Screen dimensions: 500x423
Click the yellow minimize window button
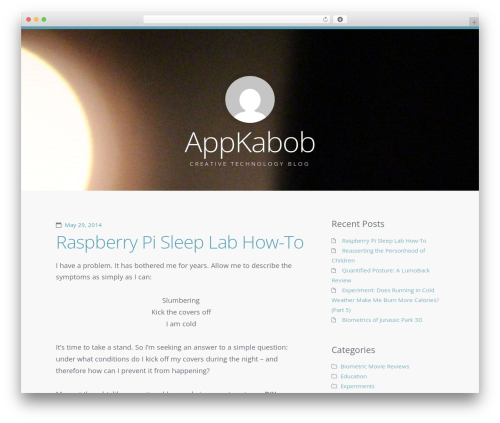[36, 19]
